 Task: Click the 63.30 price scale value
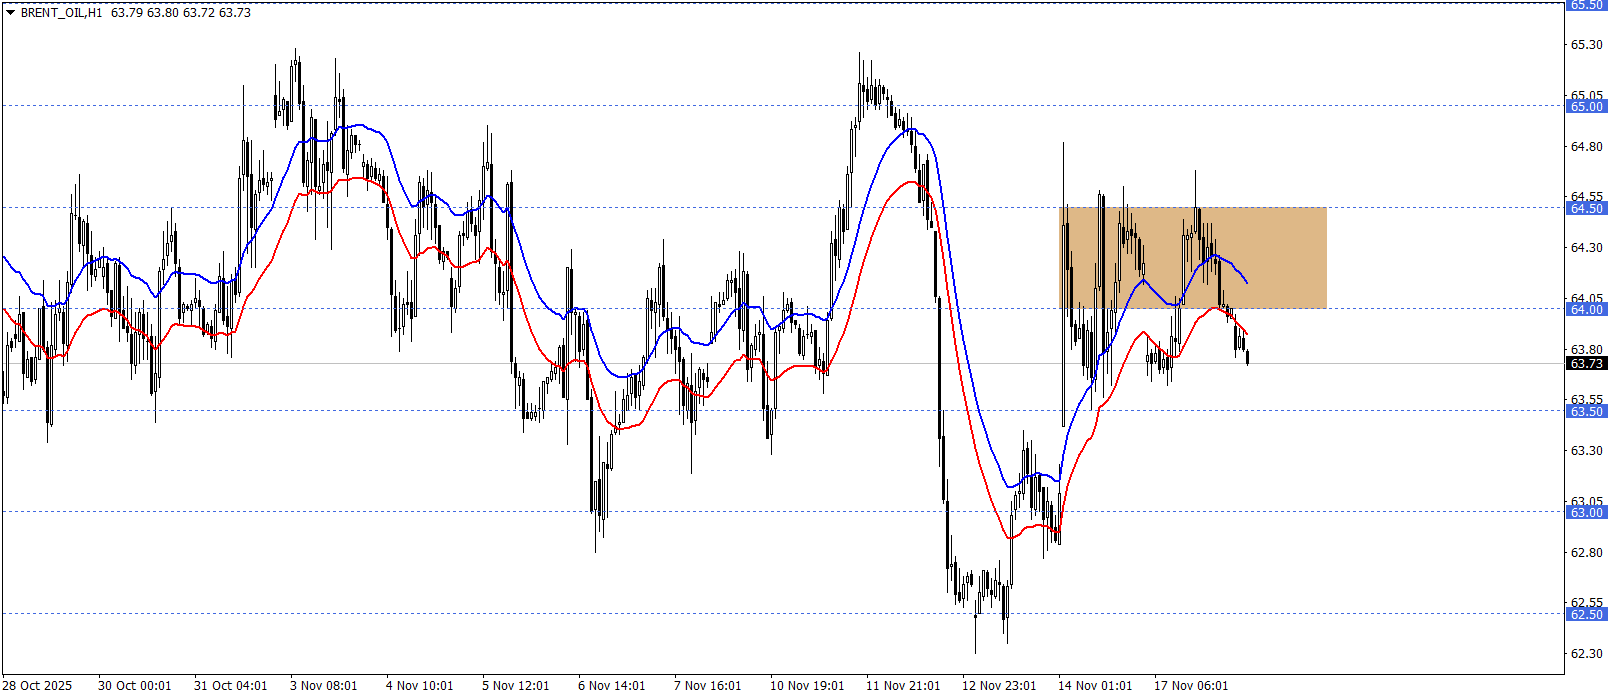pyautogui.click(x=1586, y=451)
